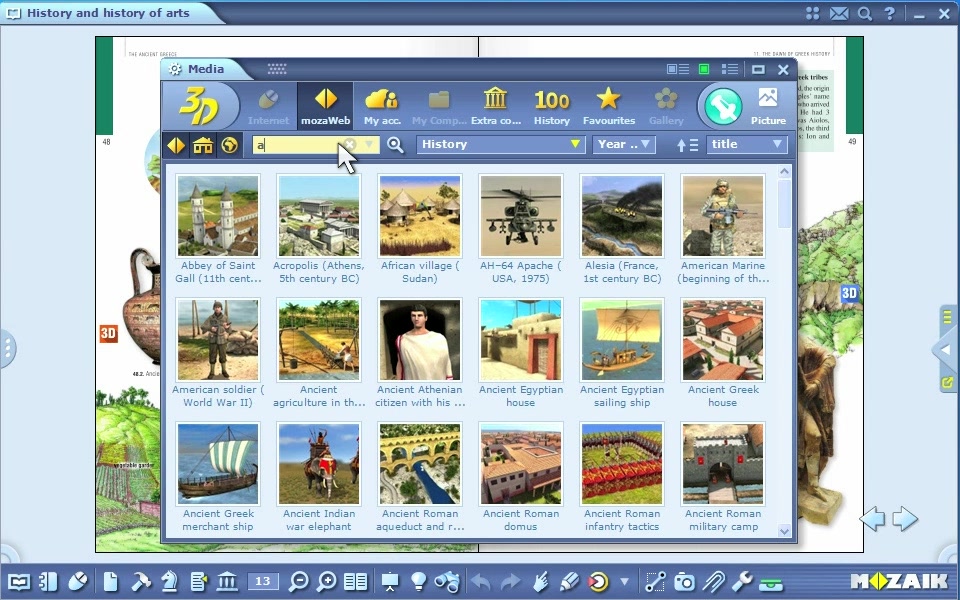
Task: Open the Year filter dropdown
Action: click(624, 144)
